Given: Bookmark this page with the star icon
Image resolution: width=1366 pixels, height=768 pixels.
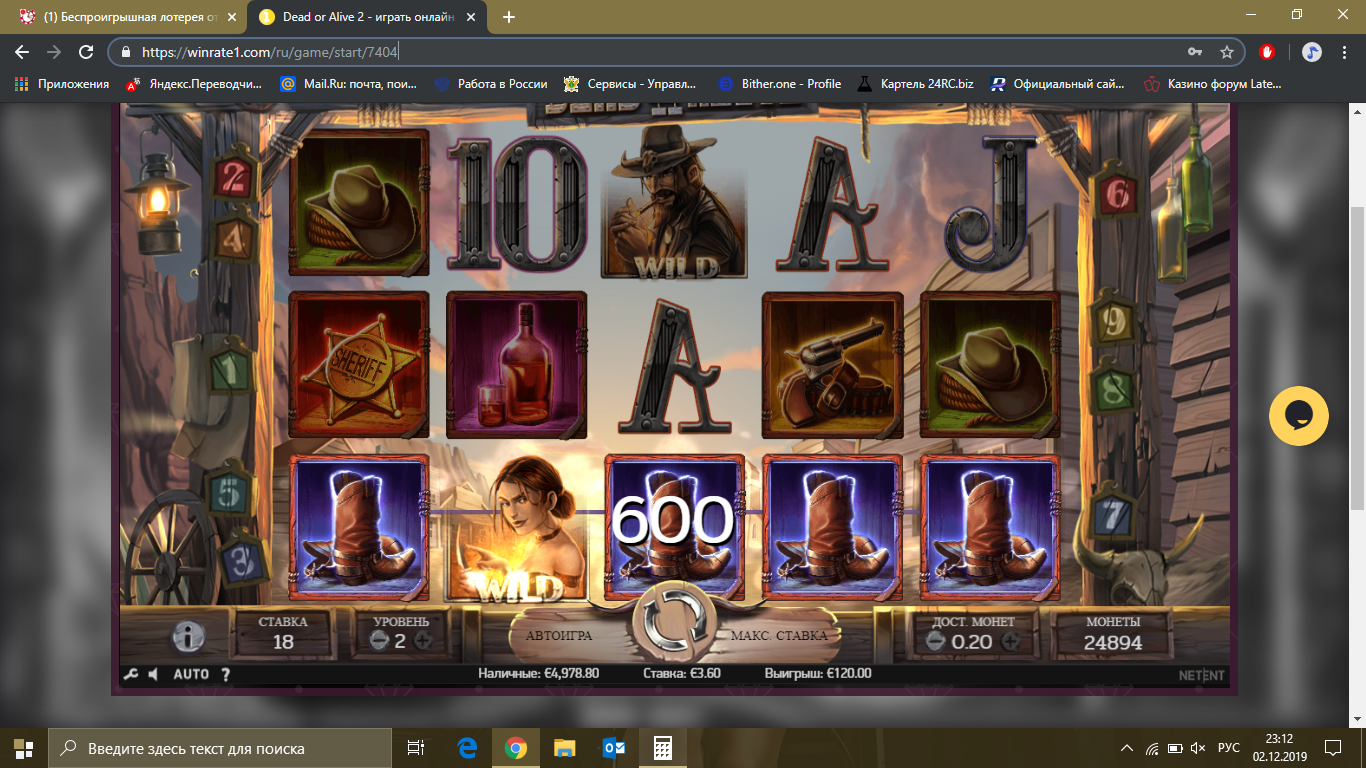Looking at the screenshot, I should click(x=1226, y=52).
